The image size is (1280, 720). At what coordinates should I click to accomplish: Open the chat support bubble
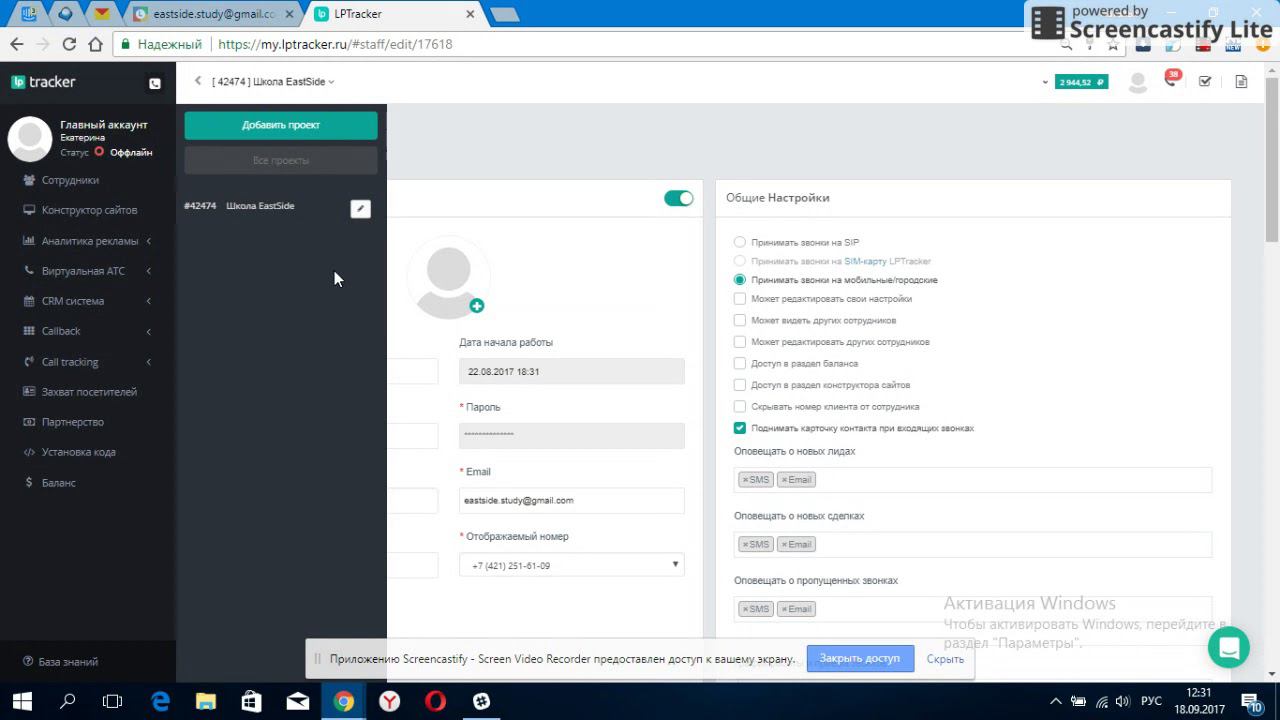(1229, 647)
